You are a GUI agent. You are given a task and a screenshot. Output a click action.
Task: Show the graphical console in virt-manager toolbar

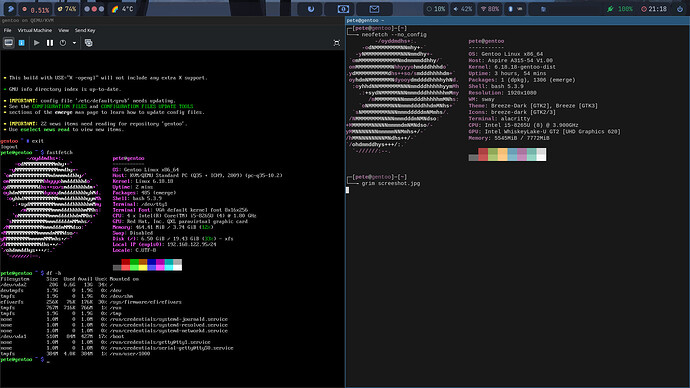tap(8, 43)
